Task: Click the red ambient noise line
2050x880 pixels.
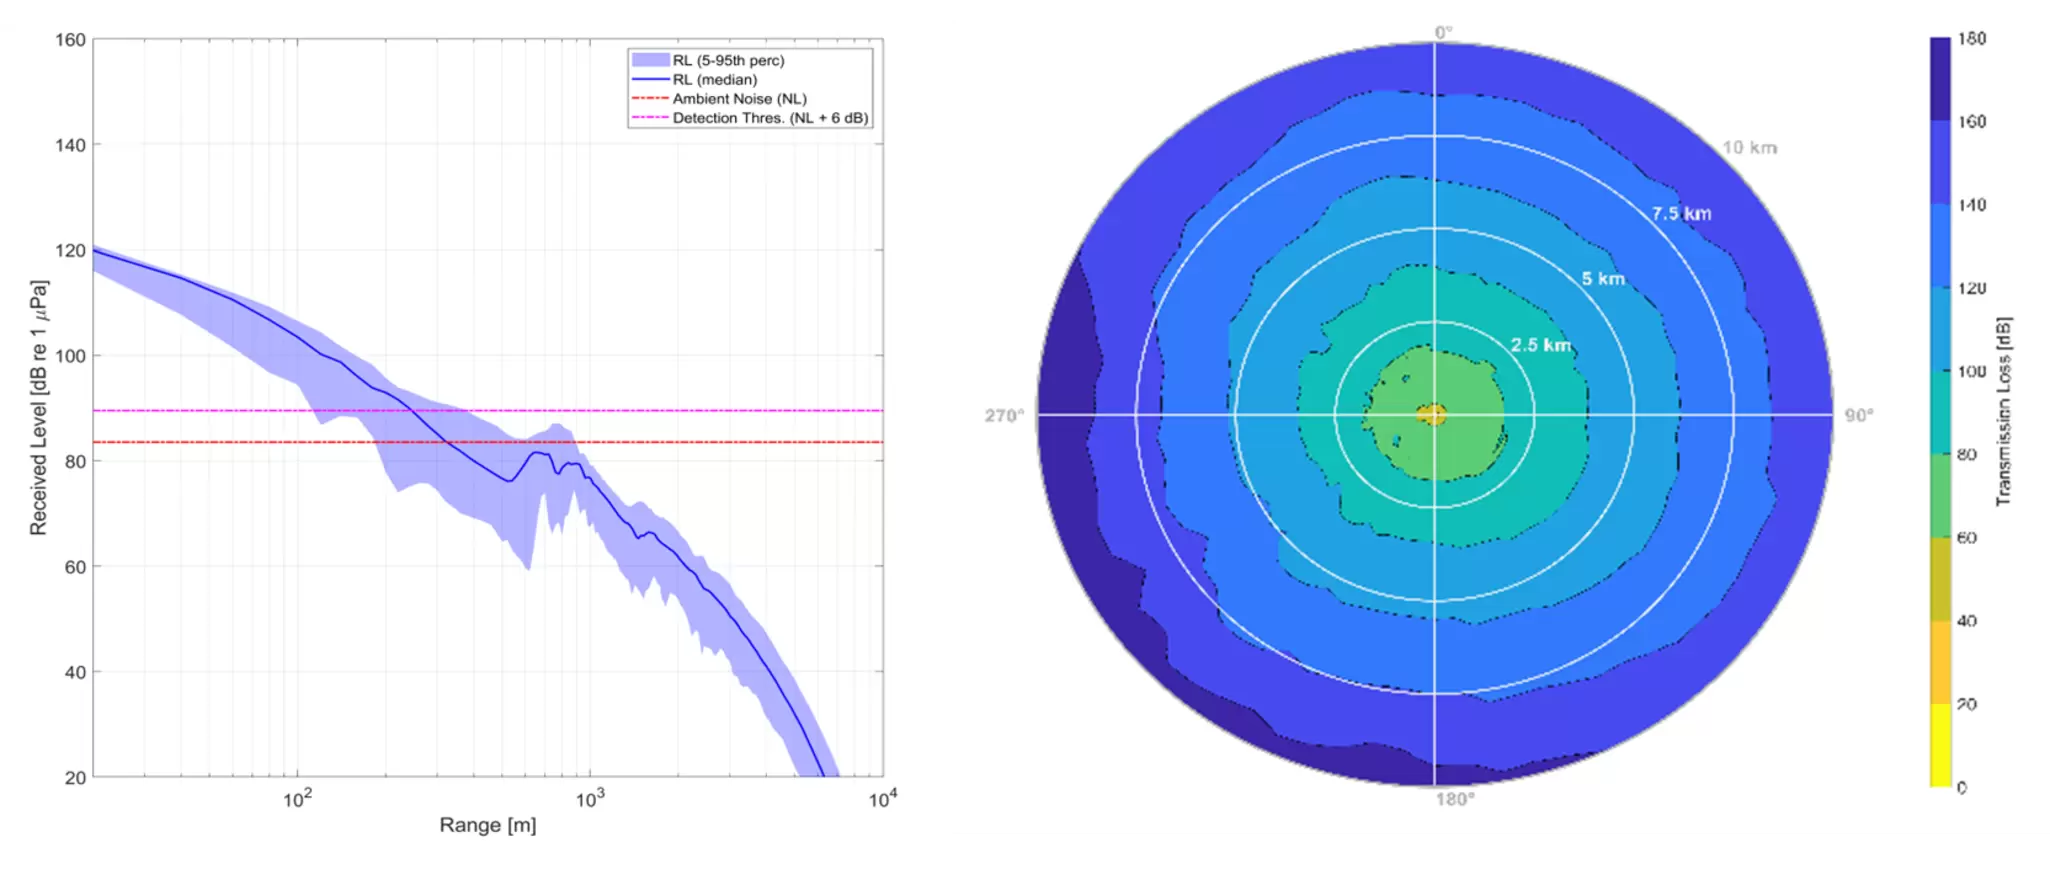Action: [x=488, y=442]
